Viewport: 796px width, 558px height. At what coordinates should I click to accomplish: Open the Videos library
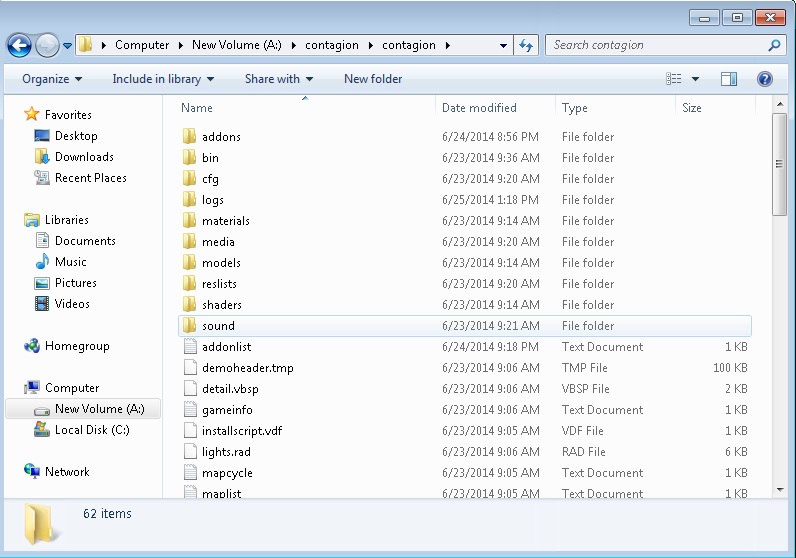(x=72, y=304)
